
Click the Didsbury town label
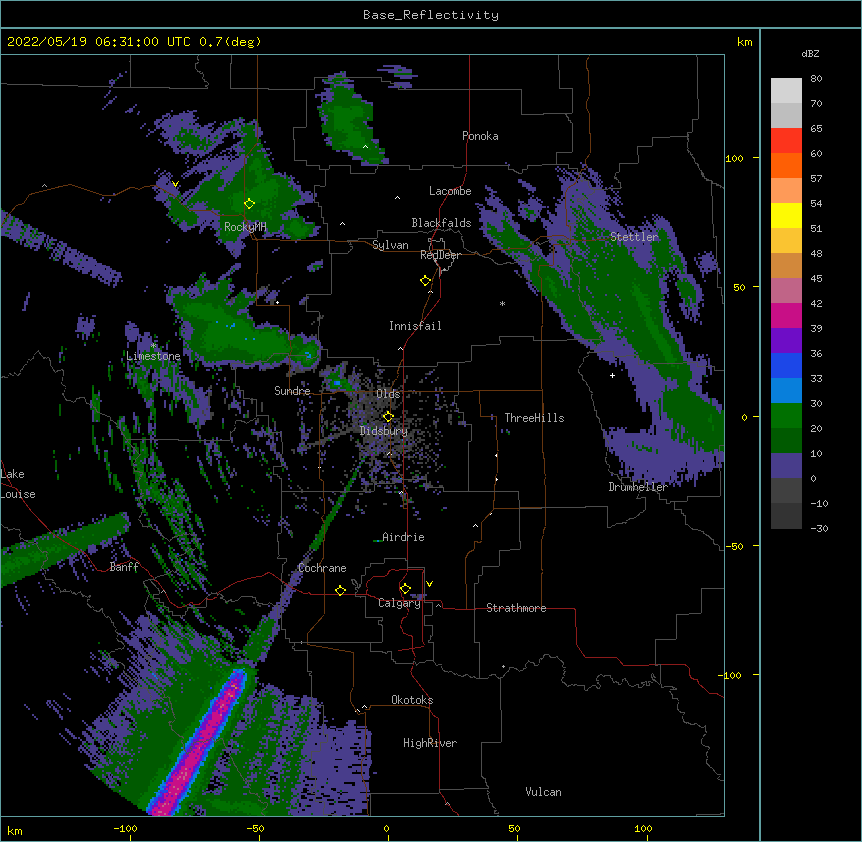384,431
